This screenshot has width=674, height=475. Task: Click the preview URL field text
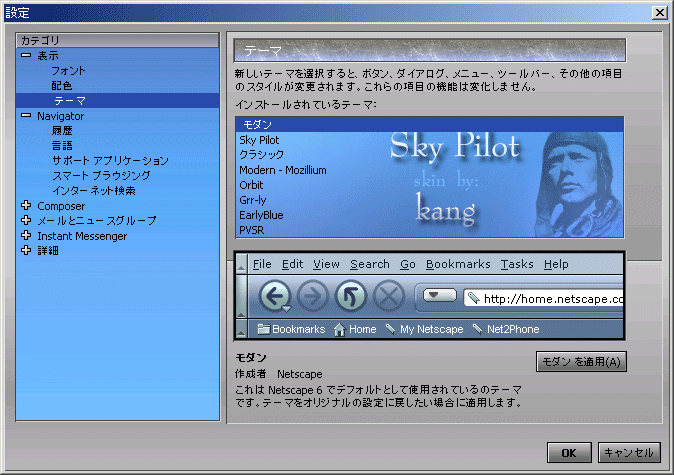pos(553,298)
